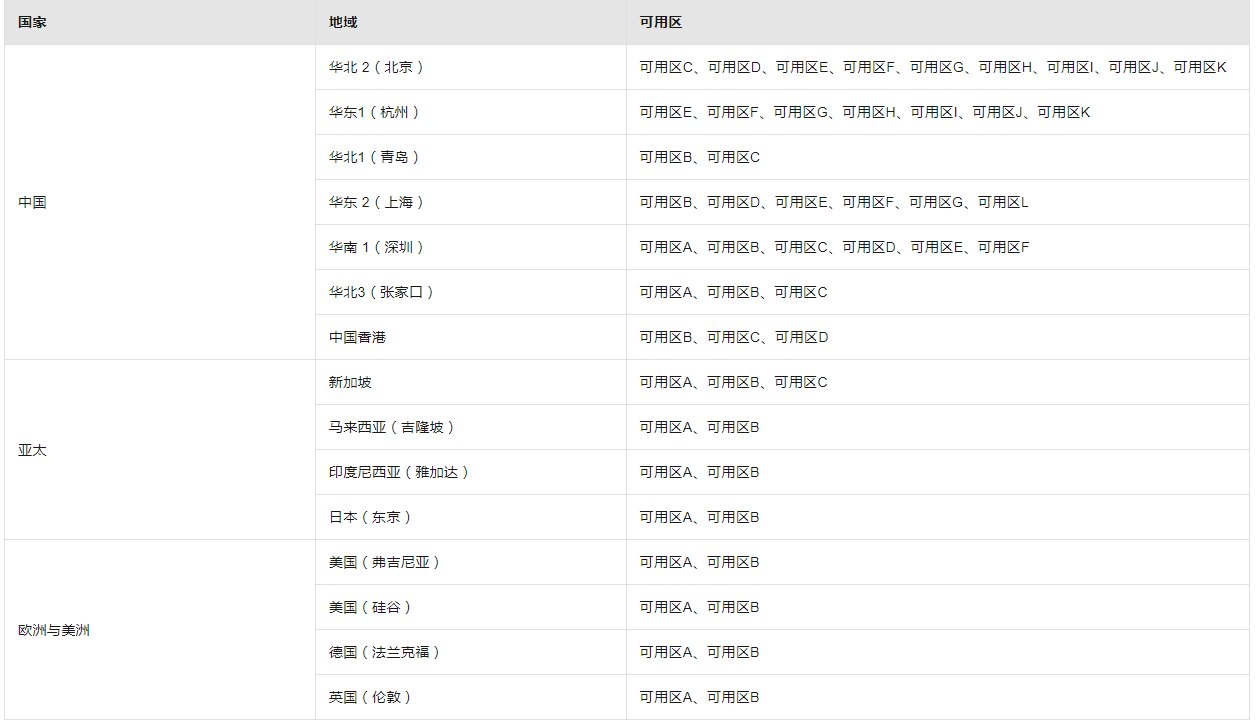Click the 华东 2（上海）region cell
This screenshot has width=1256, height=725.
(x=377, y=202)
